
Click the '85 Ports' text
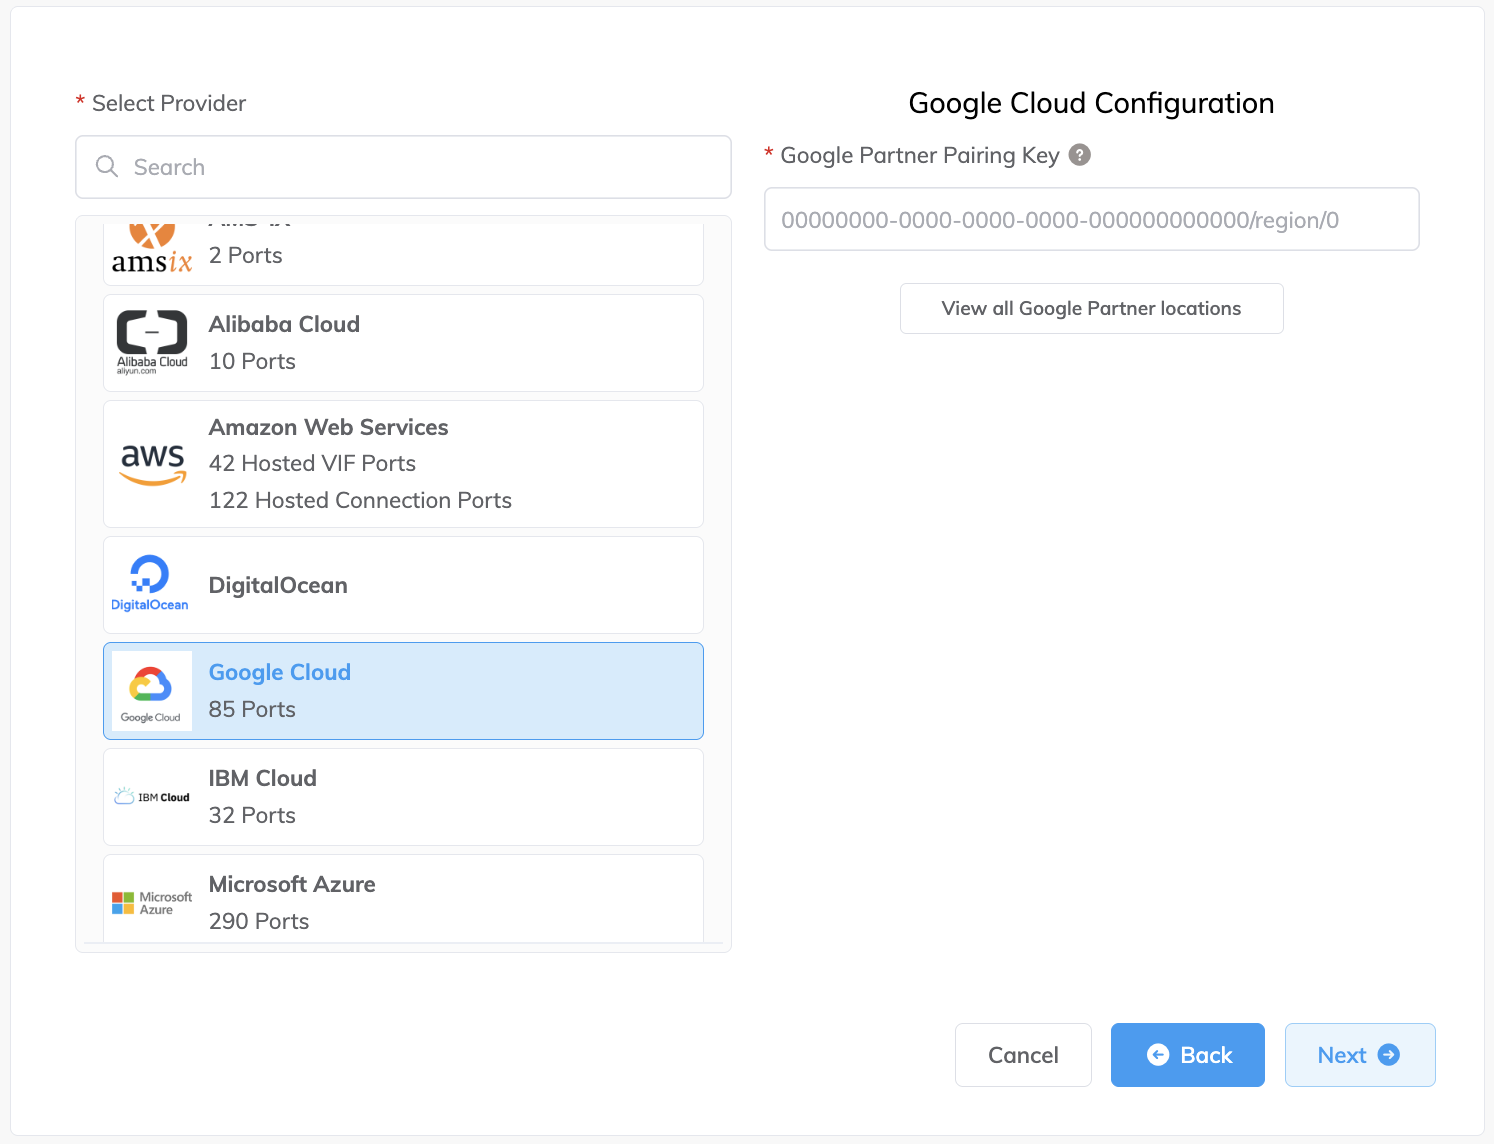(x=252, y=709)
